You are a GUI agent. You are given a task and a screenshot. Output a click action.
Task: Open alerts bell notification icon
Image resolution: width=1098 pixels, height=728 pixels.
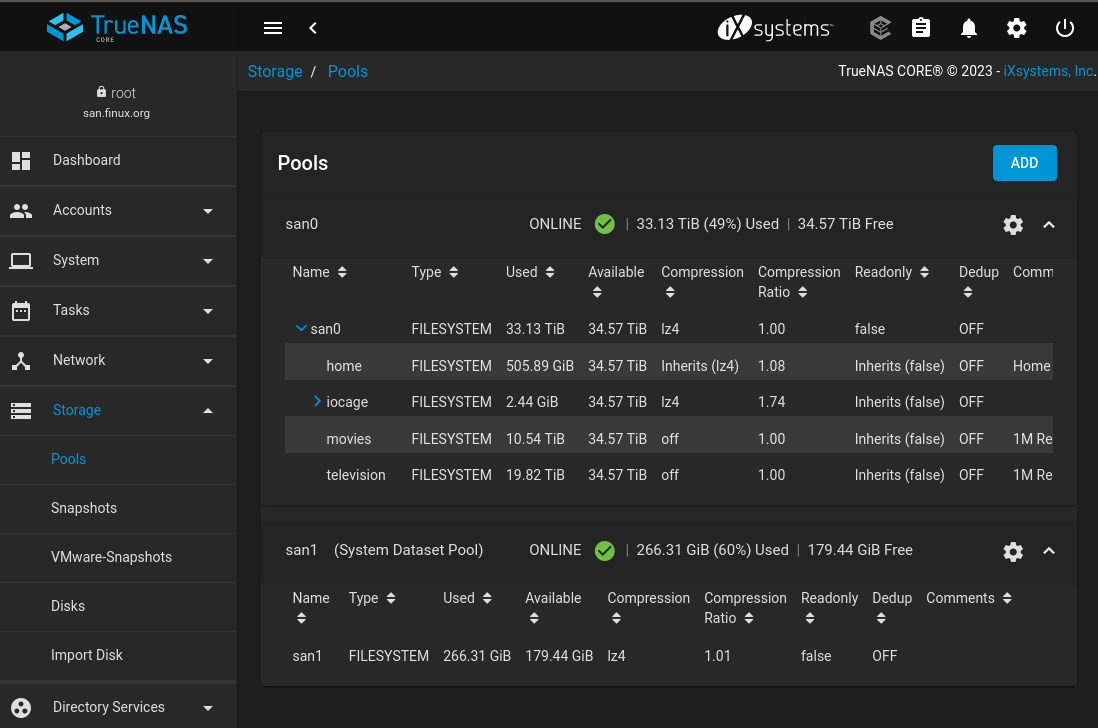(968, 28)
